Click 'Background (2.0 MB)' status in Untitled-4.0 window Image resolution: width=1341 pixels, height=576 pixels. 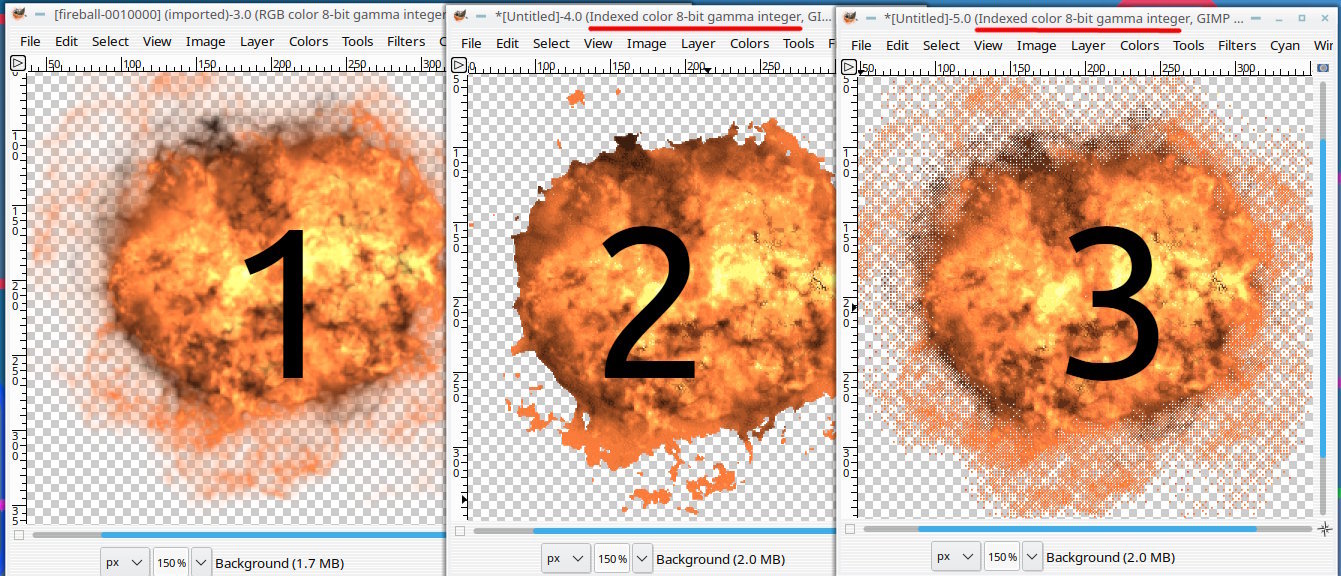tap(720, 559)
